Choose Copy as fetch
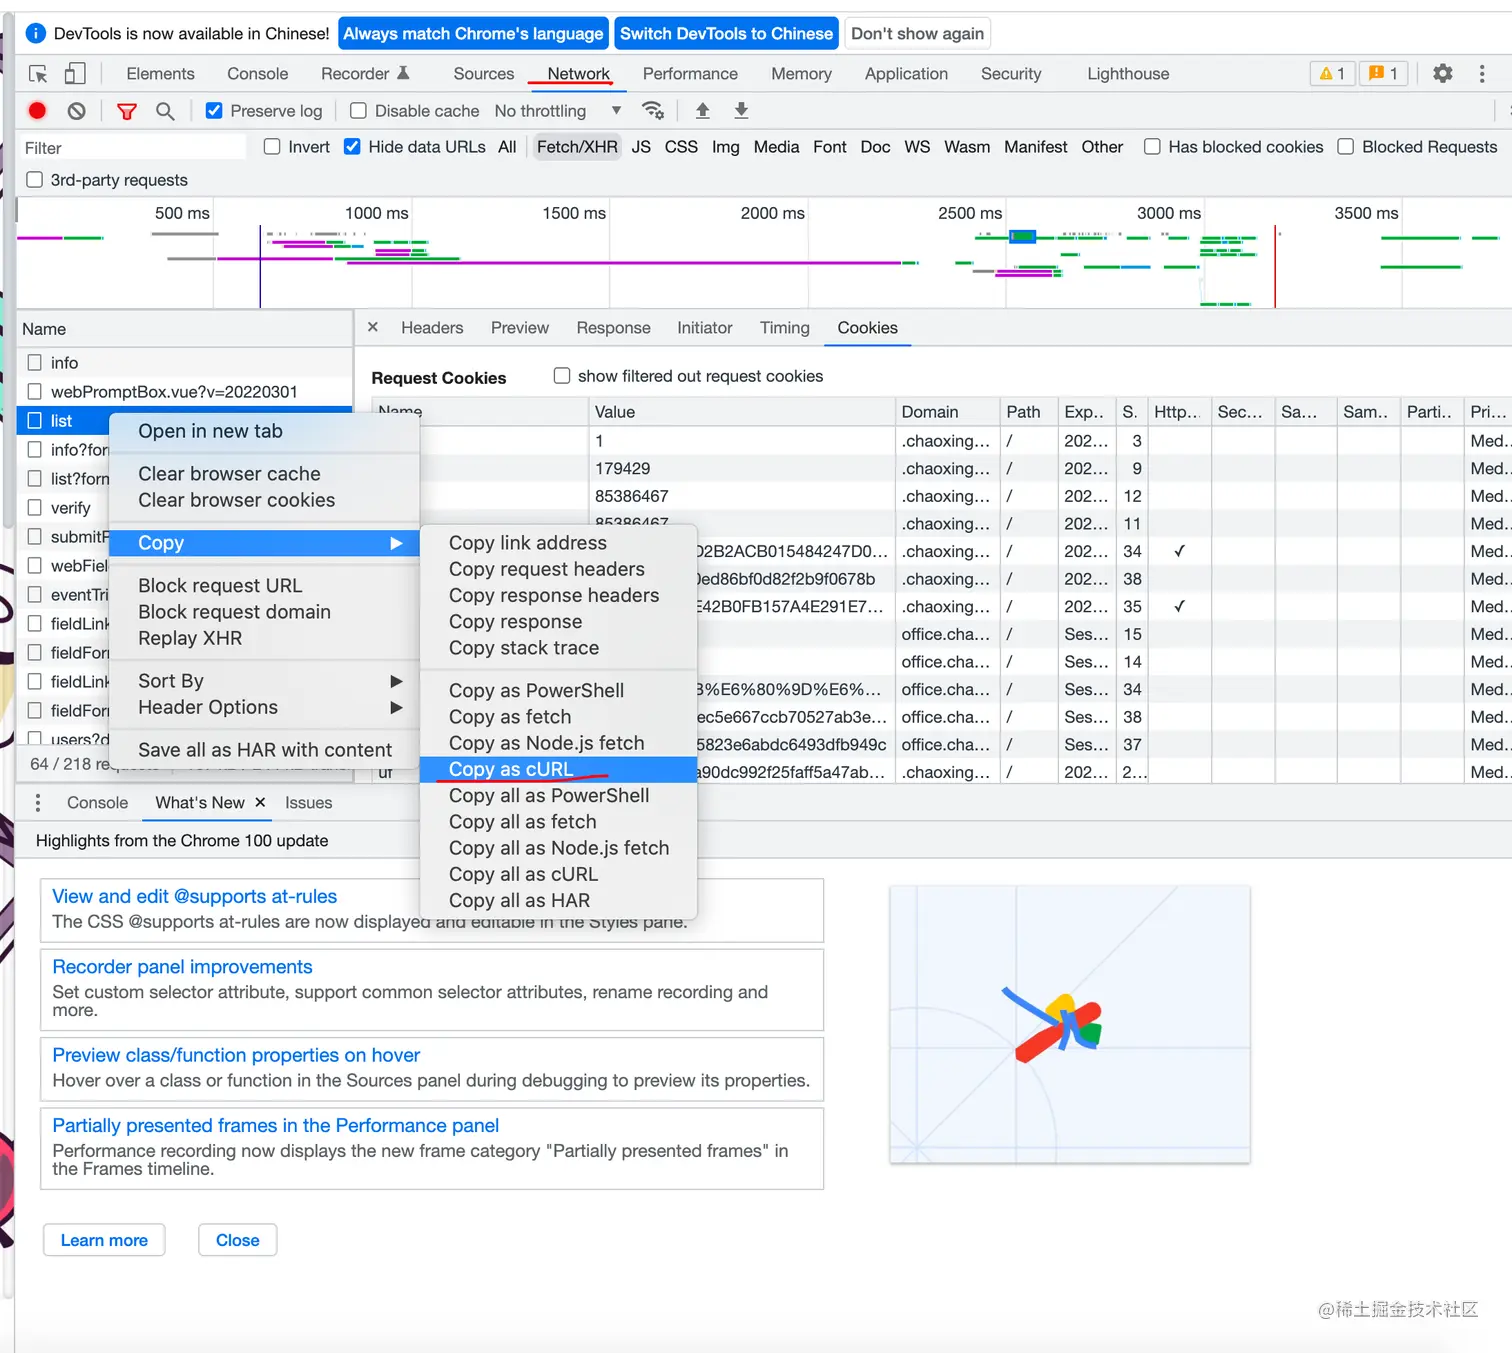The width and height of the screenshot is (1512, 1353). pyautogui.click(x=558, y=717)
